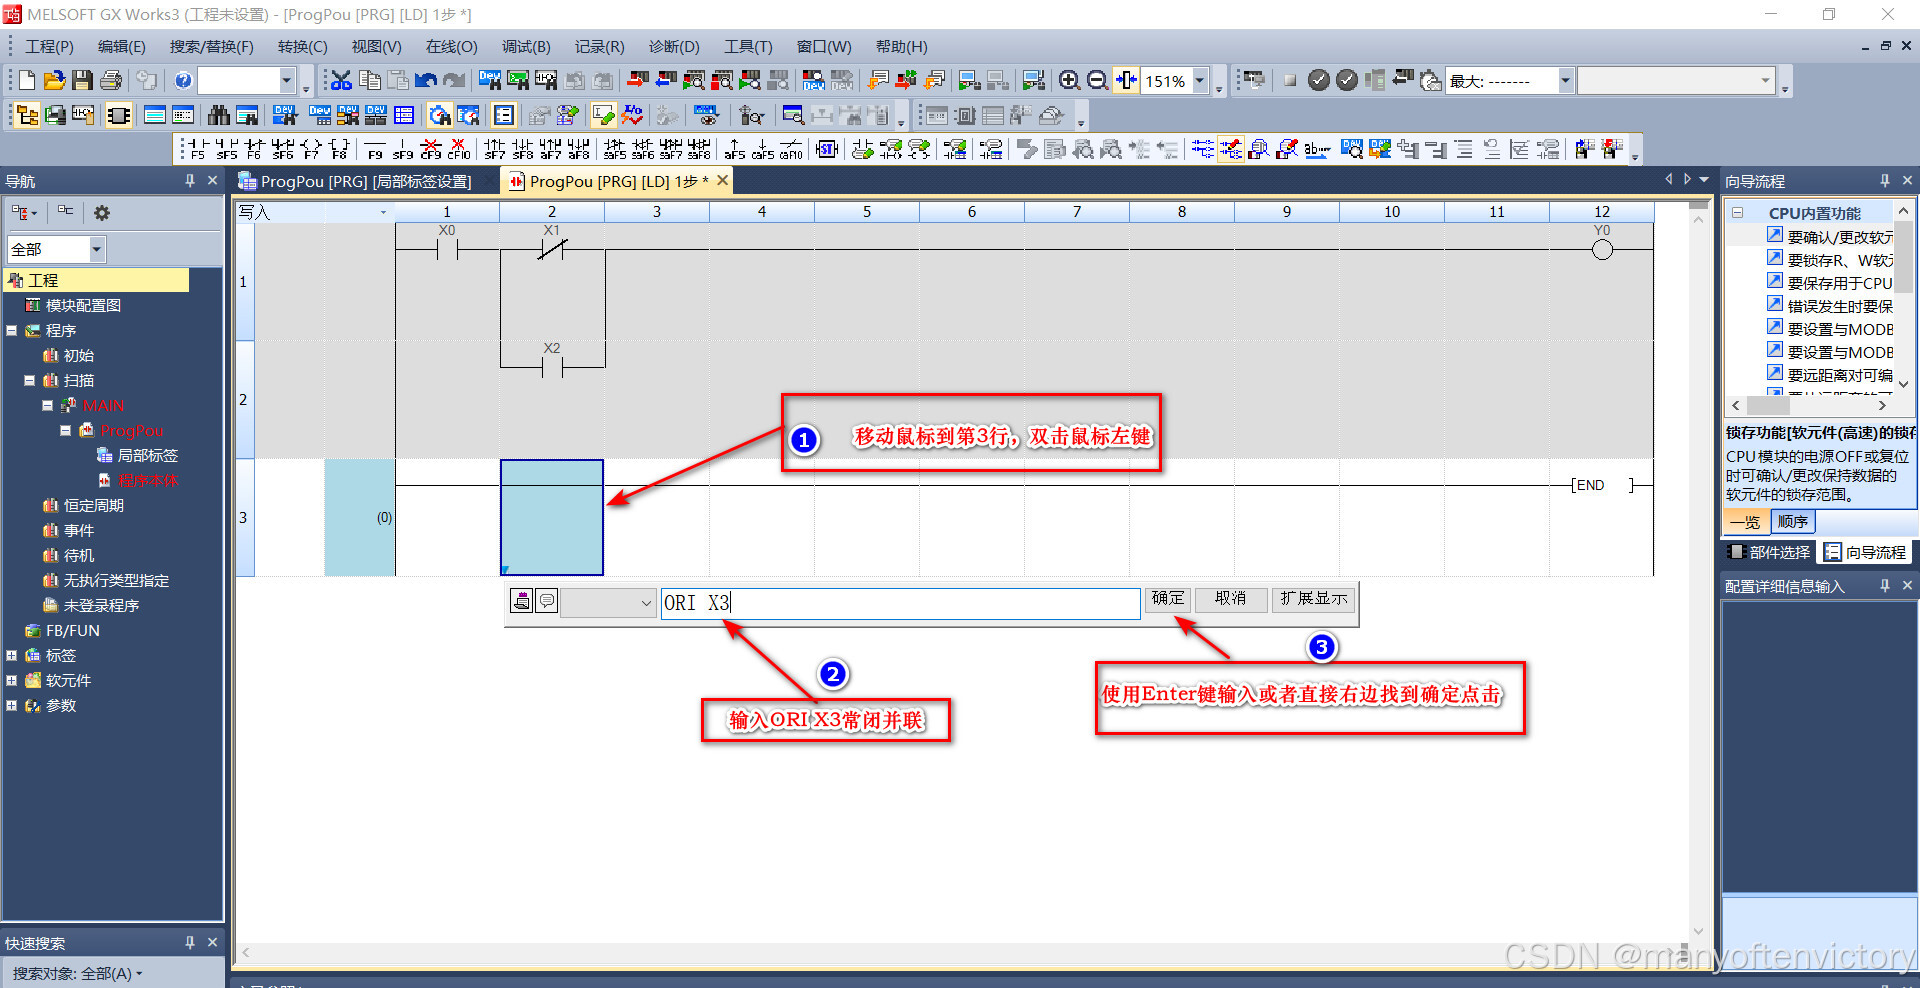This screenshot has width=1920, height=988.
Task: Click the 扩展显示 button
Action: click(1314, 599)
